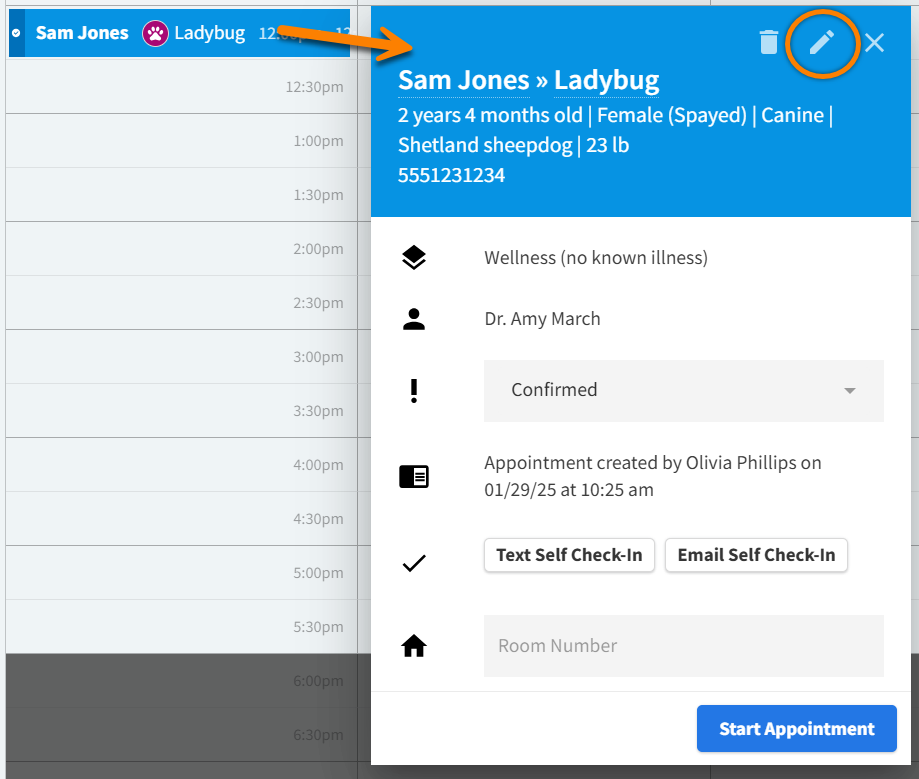Delete appointment using the trash icon
This screenshot has width=919, height=779.
[x=768, y=42]
